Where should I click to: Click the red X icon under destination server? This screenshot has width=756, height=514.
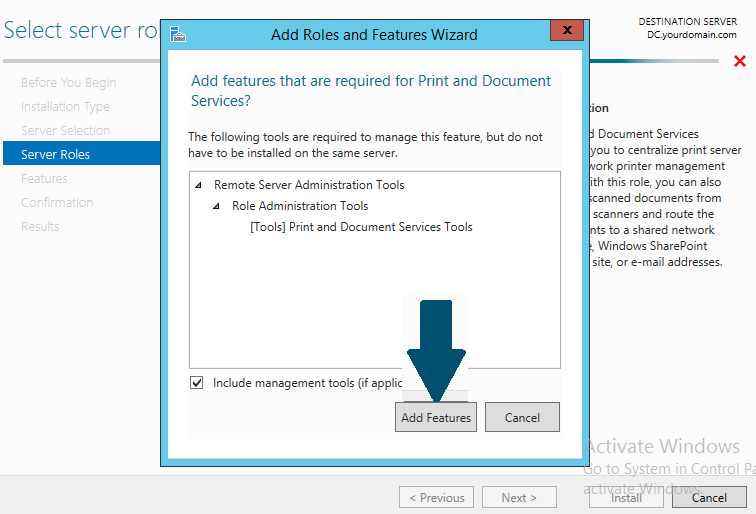coord(740,61)
